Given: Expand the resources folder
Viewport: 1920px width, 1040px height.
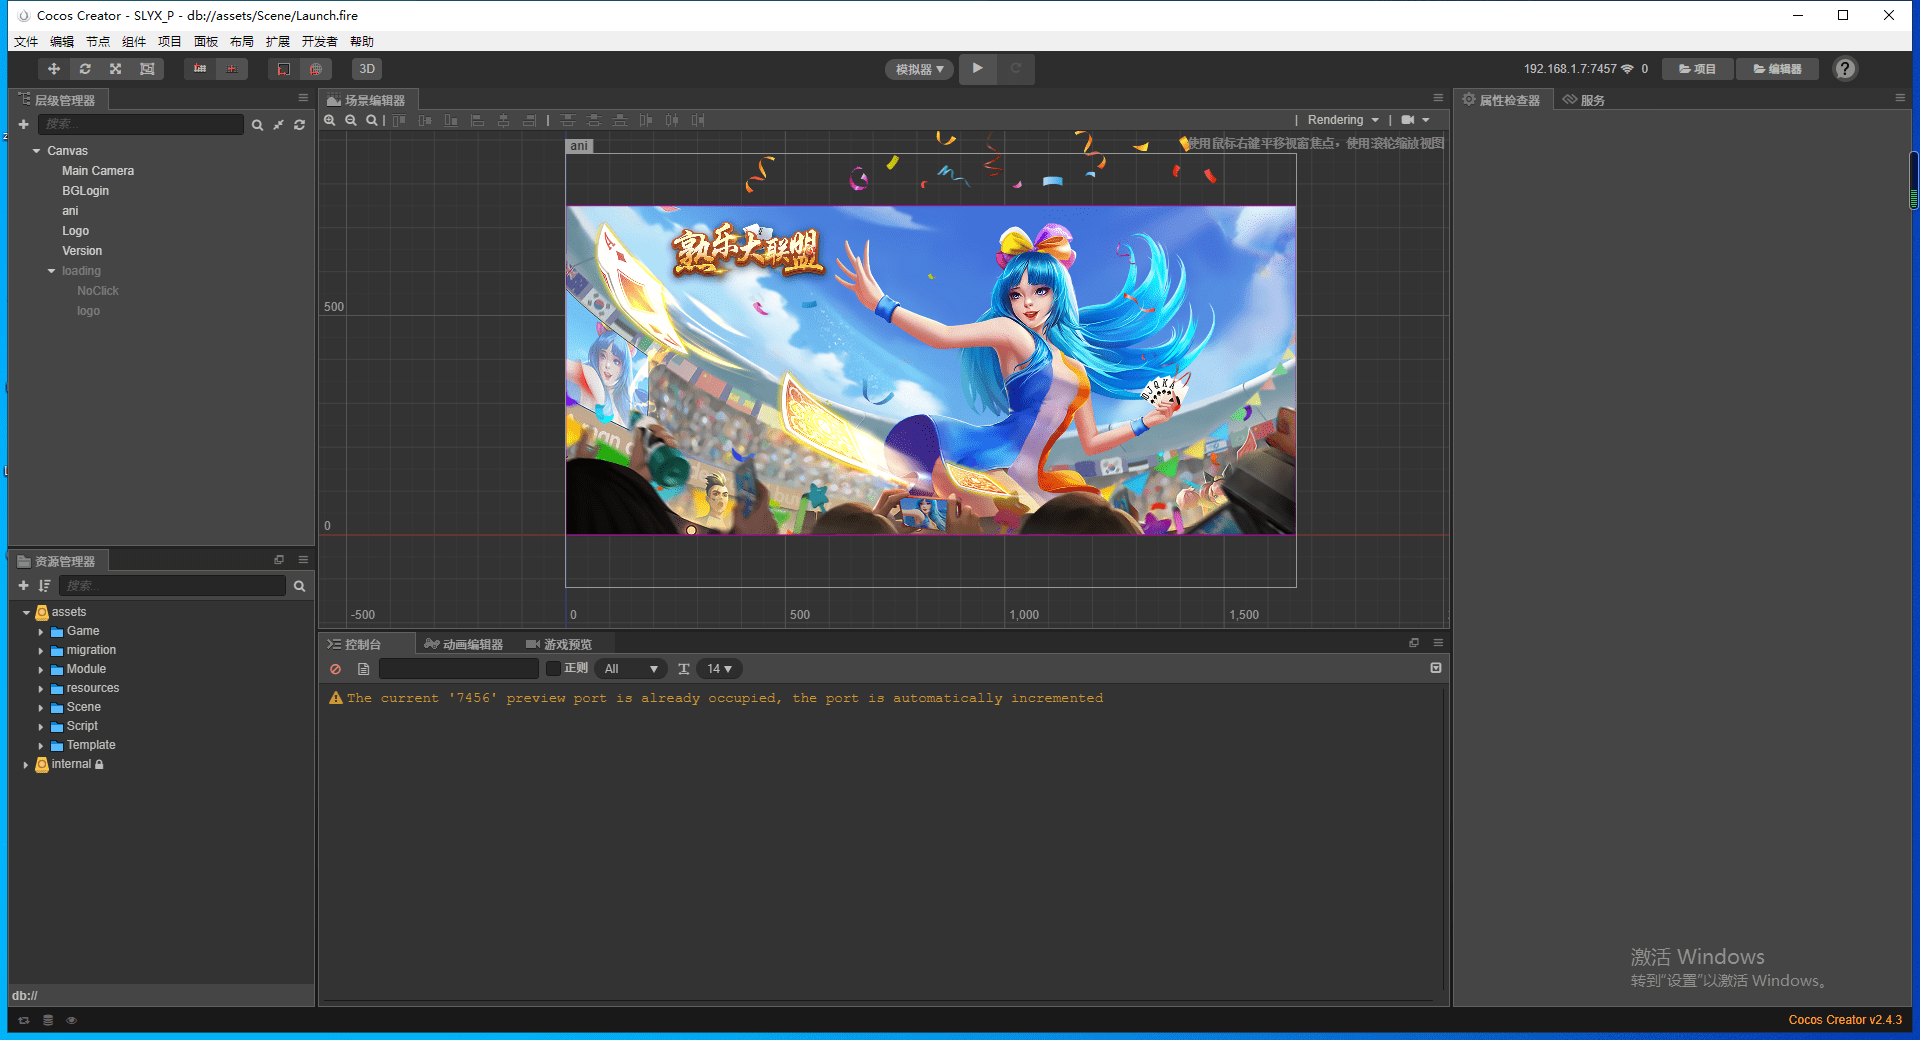Looking at the screenshot, I should 41,689.
